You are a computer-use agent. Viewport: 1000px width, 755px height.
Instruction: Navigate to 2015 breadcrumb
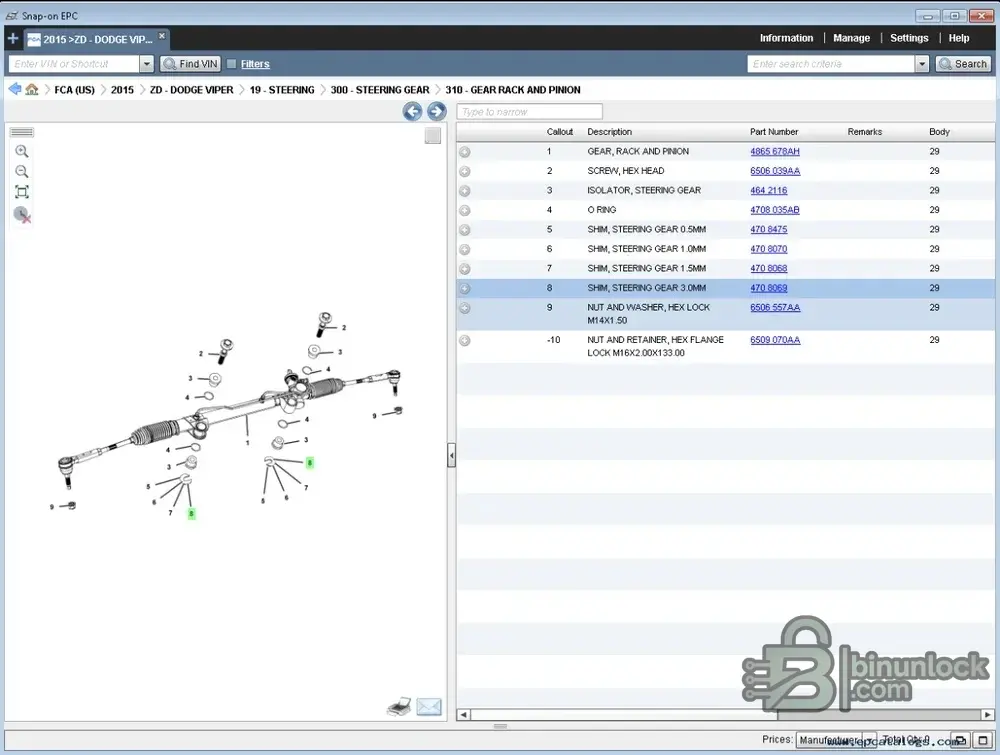[x=122, y=90]
